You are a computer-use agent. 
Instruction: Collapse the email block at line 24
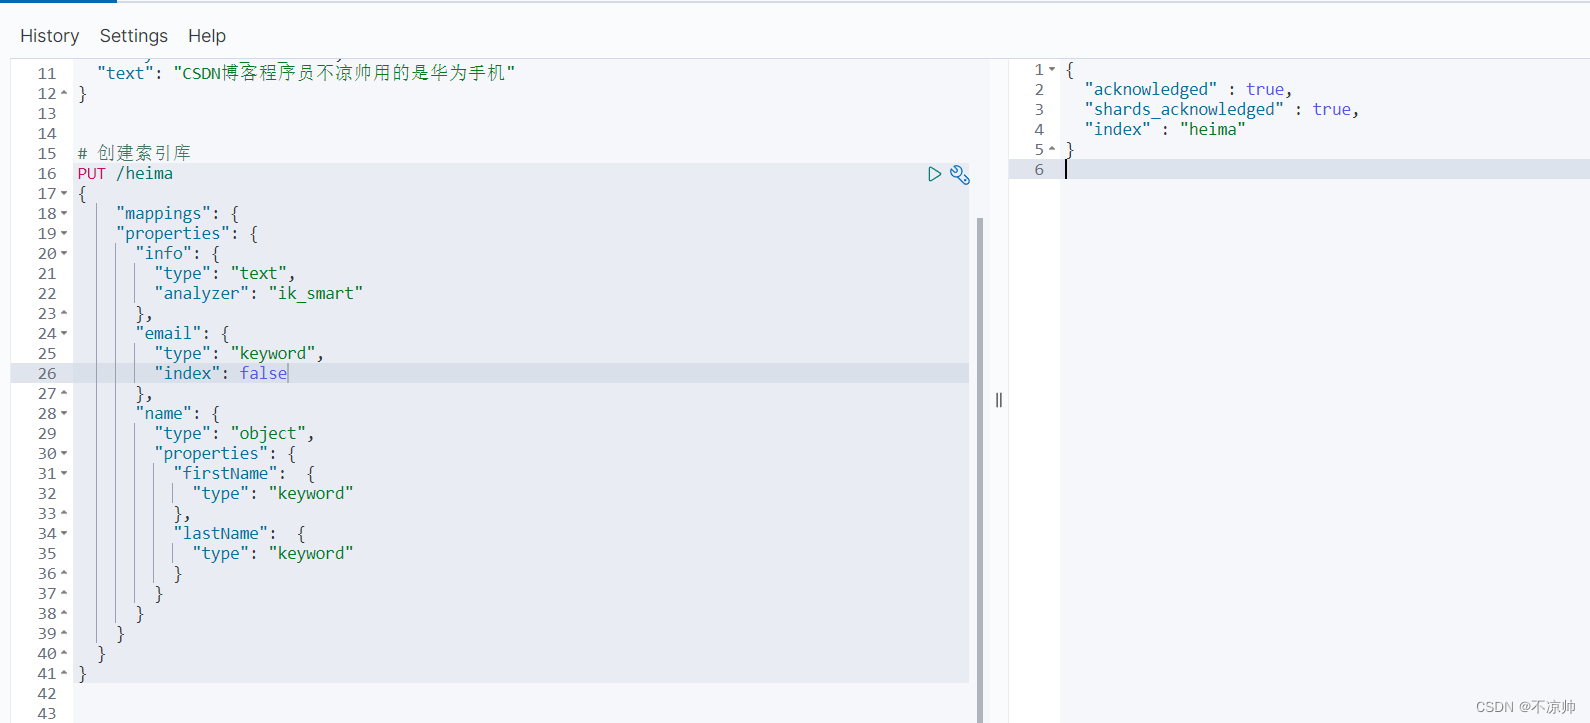coord(64,333)
